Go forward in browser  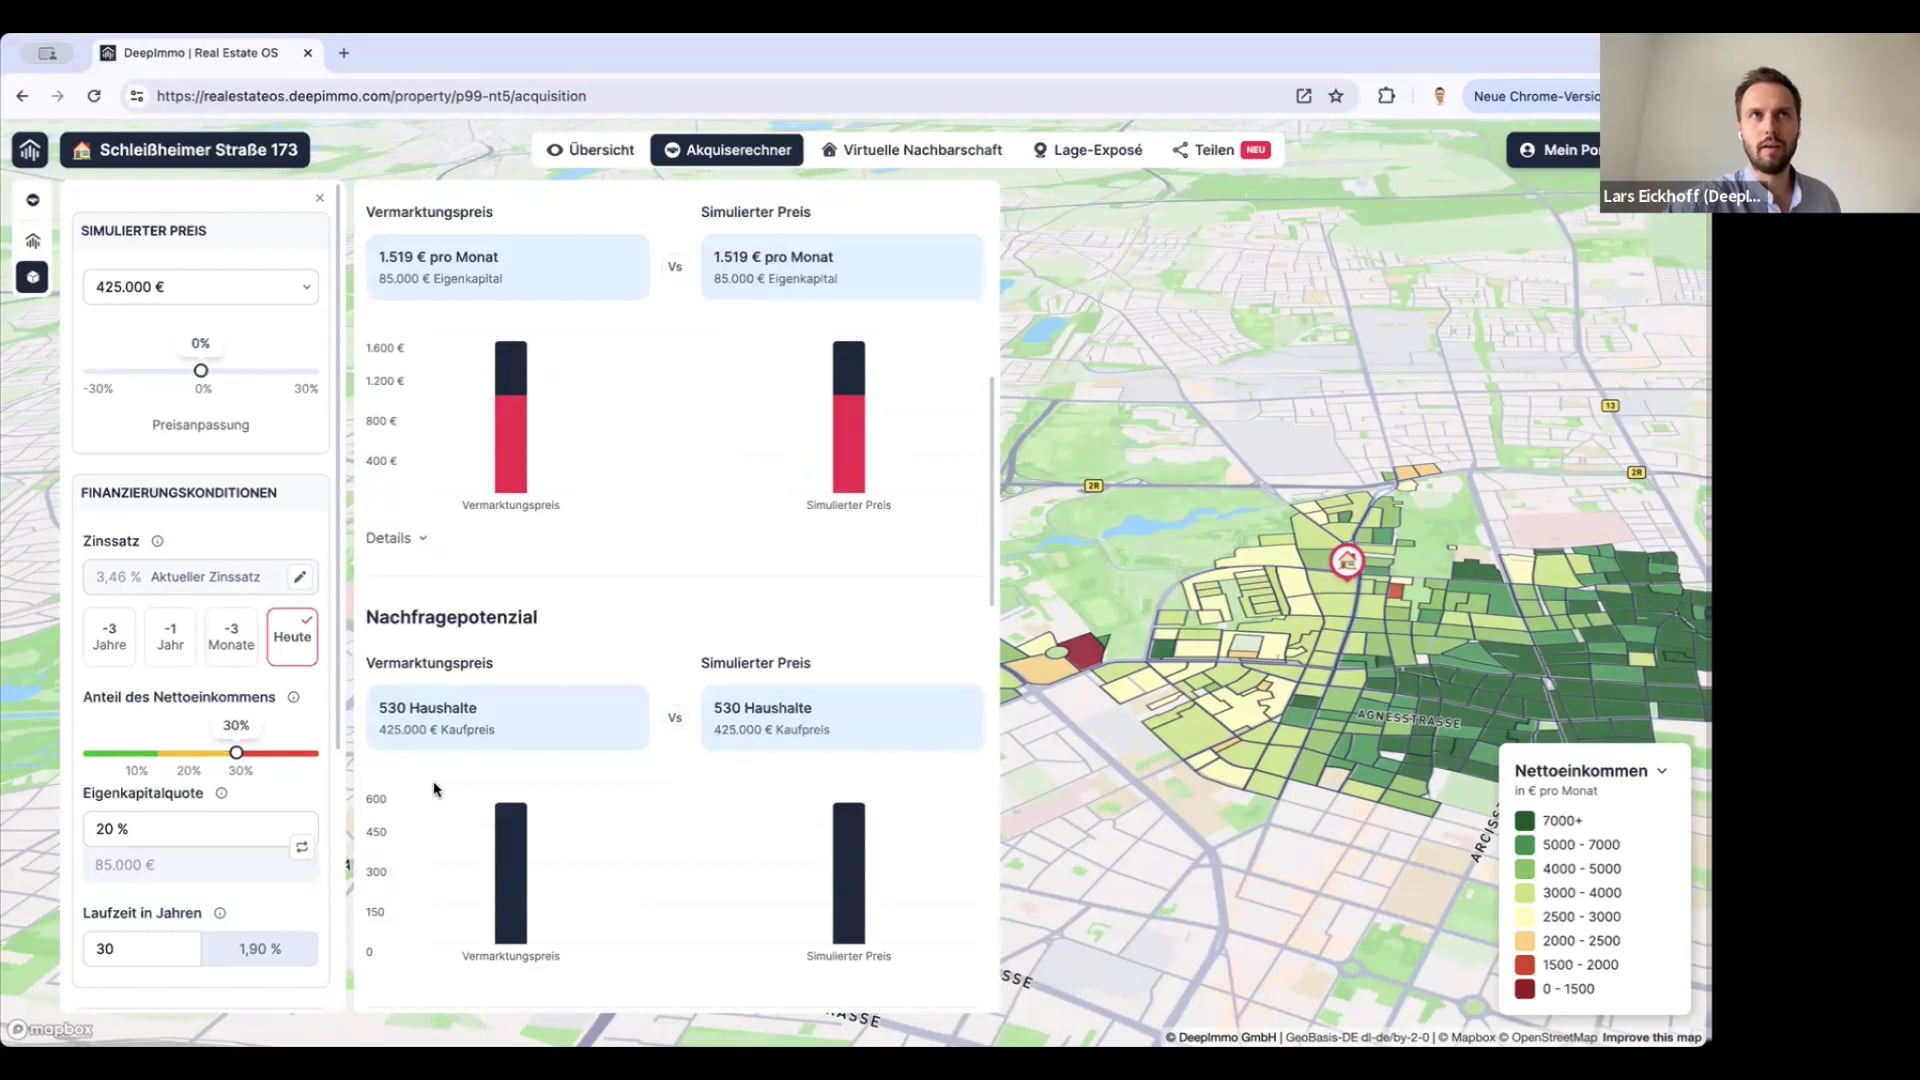[58, 96]
